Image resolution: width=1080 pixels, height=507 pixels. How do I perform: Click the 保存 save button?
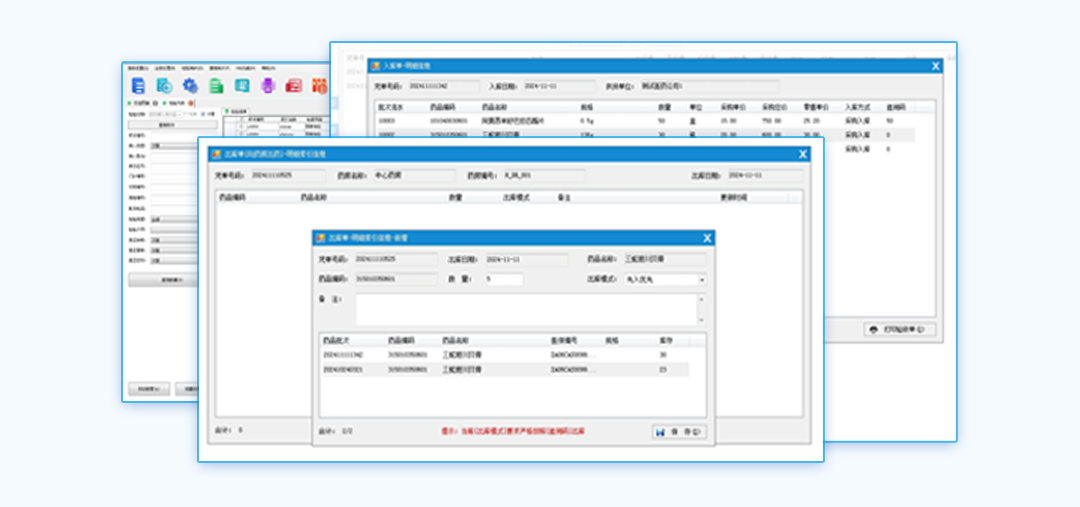pos(679,432)
